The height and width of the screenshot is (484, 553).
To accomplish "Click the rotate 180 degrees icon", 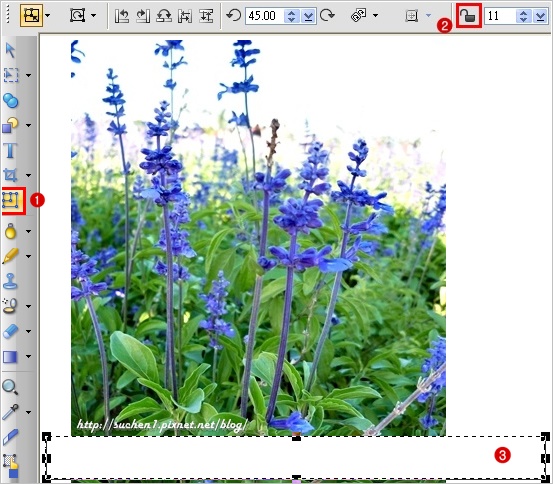I will 164,16.
